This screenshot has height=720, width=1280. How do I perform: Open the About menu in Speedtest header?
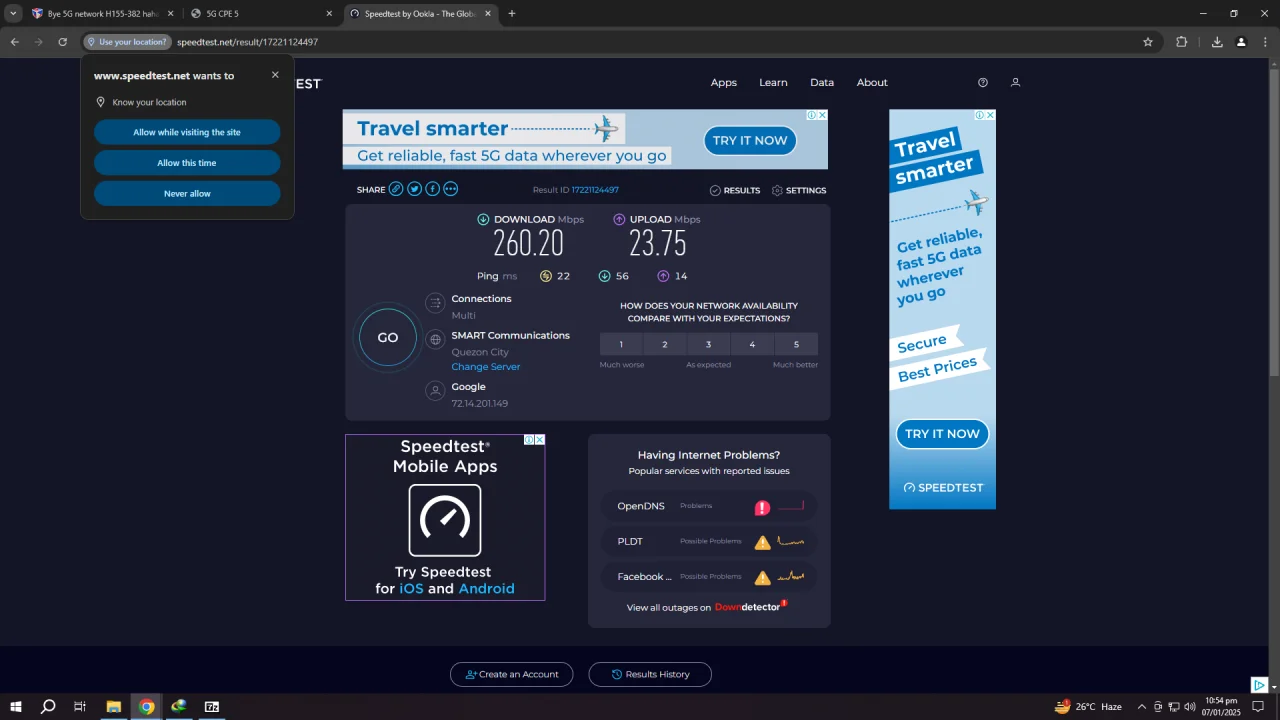pos(872,83)
